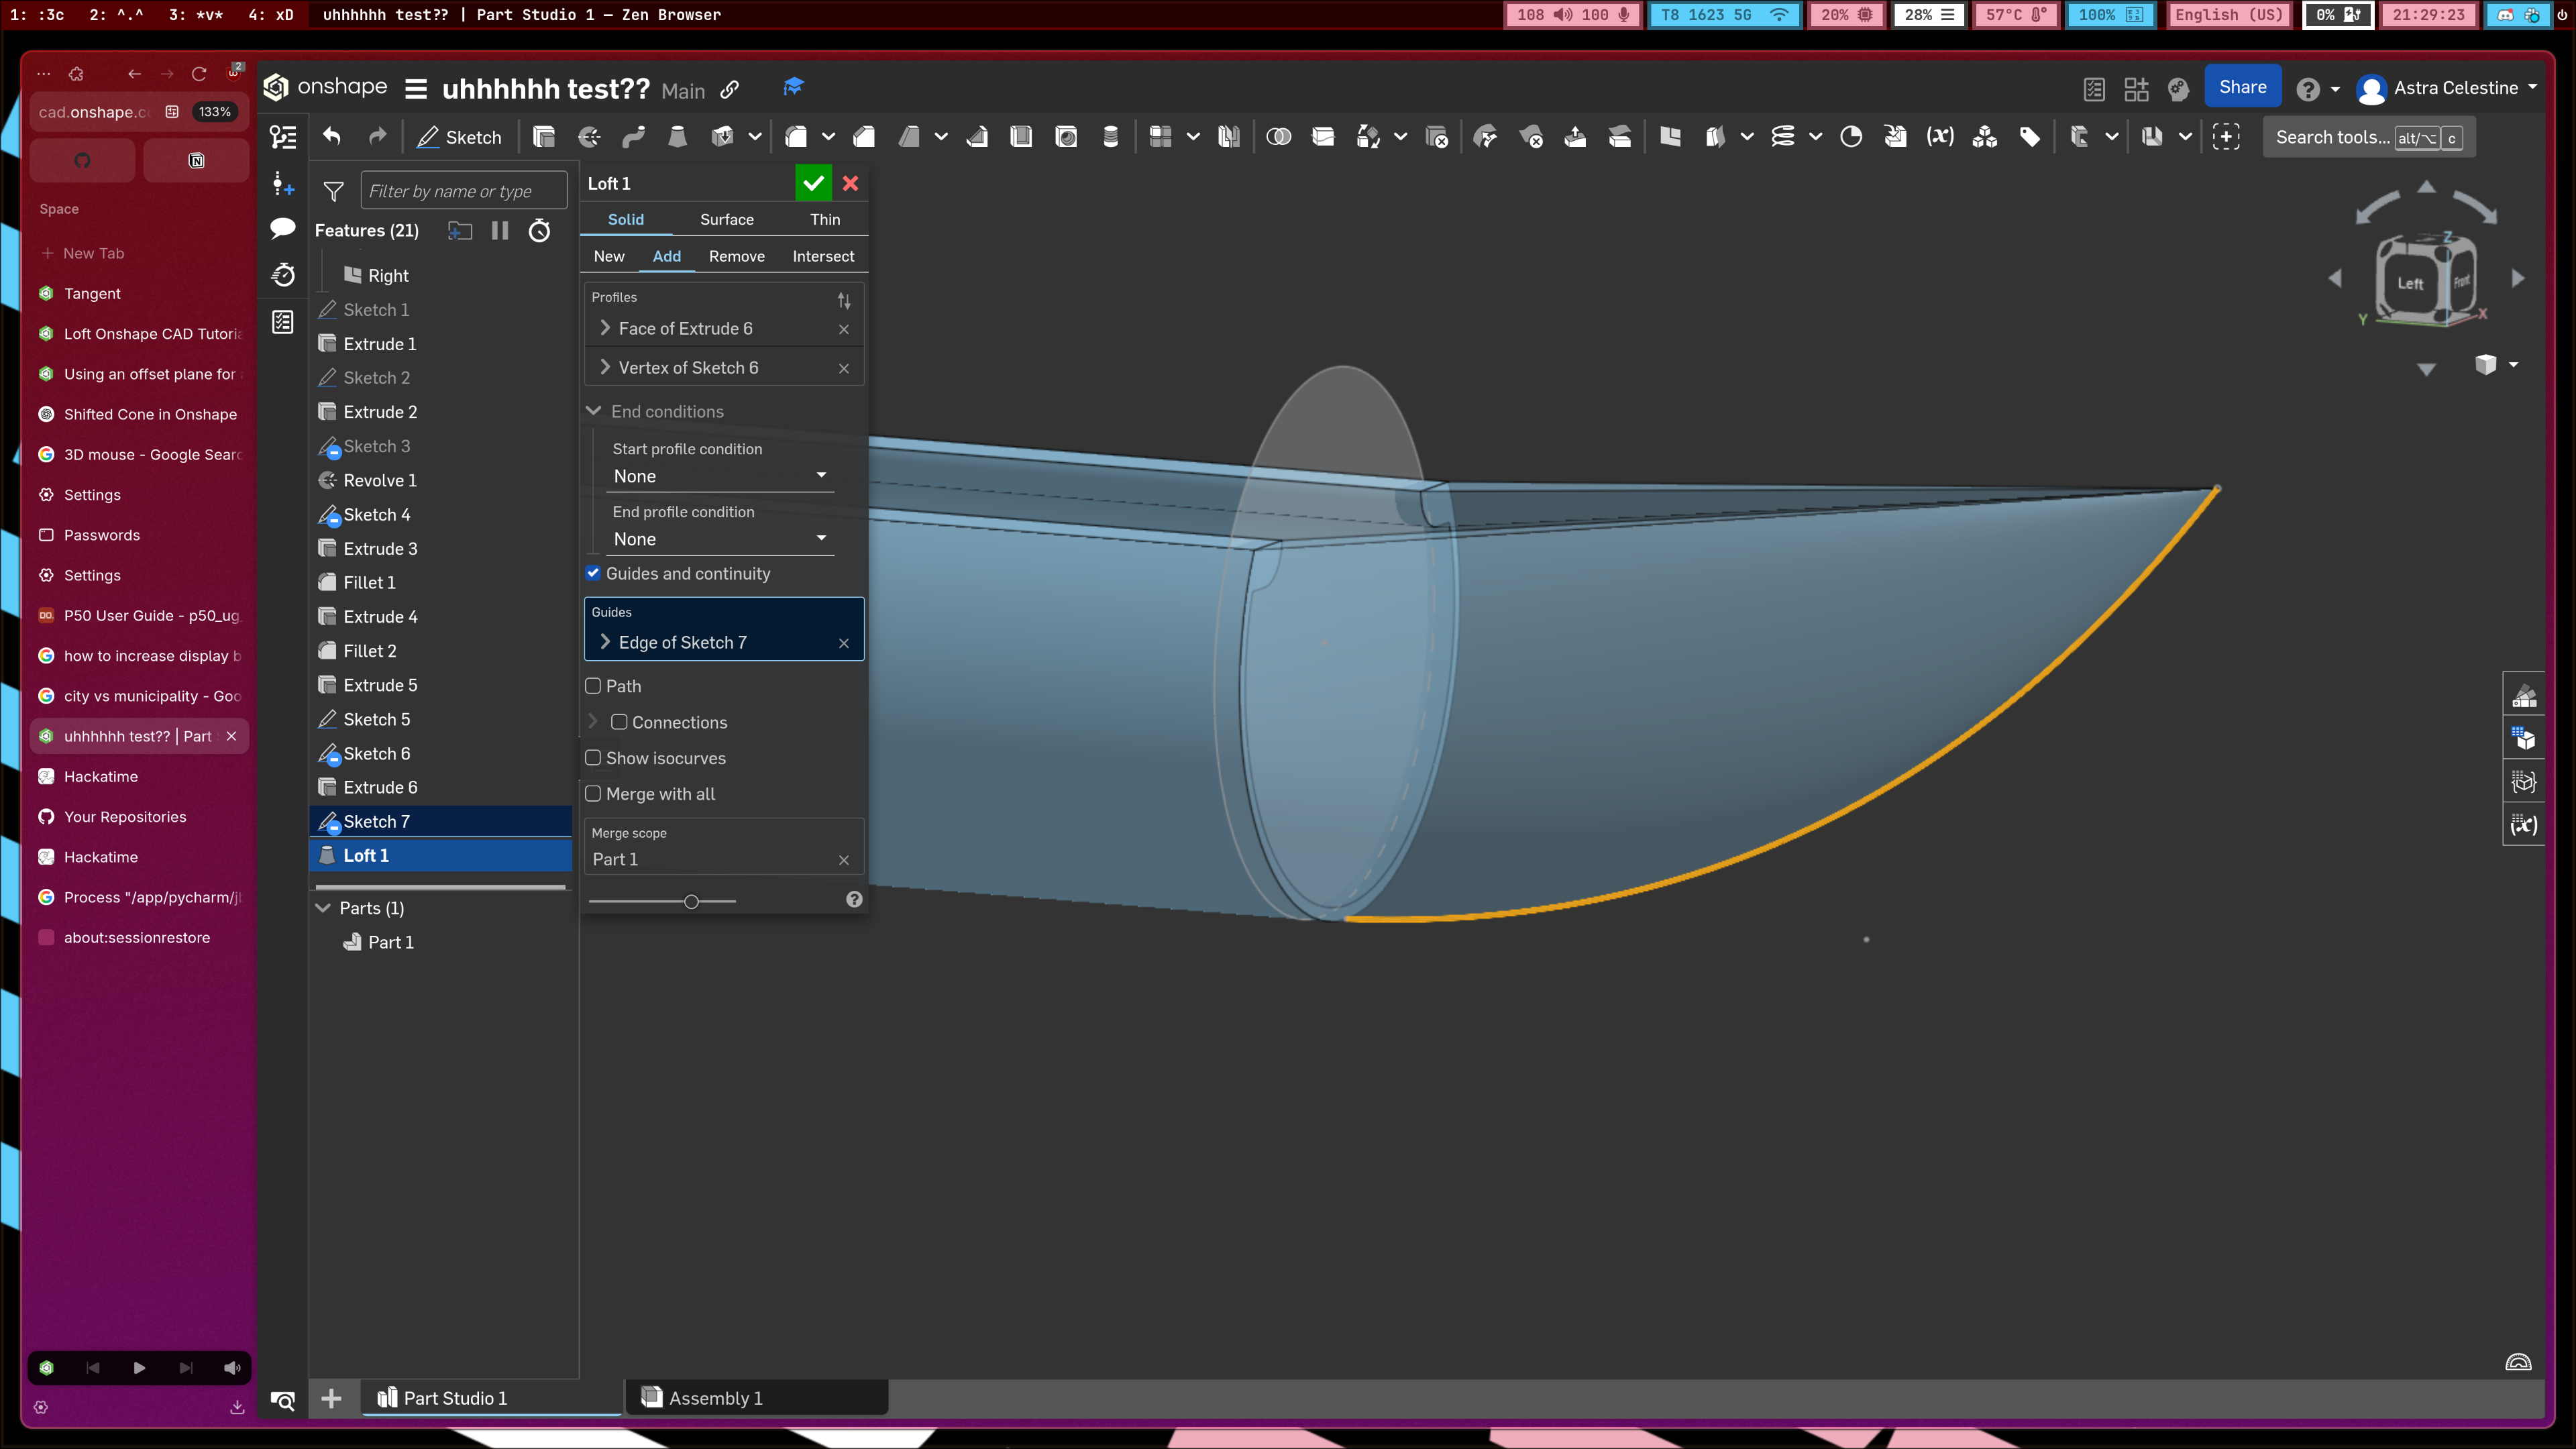Click the Boolean tool icon
The image size is (2576, 1449).
(x=1278, y=137)
